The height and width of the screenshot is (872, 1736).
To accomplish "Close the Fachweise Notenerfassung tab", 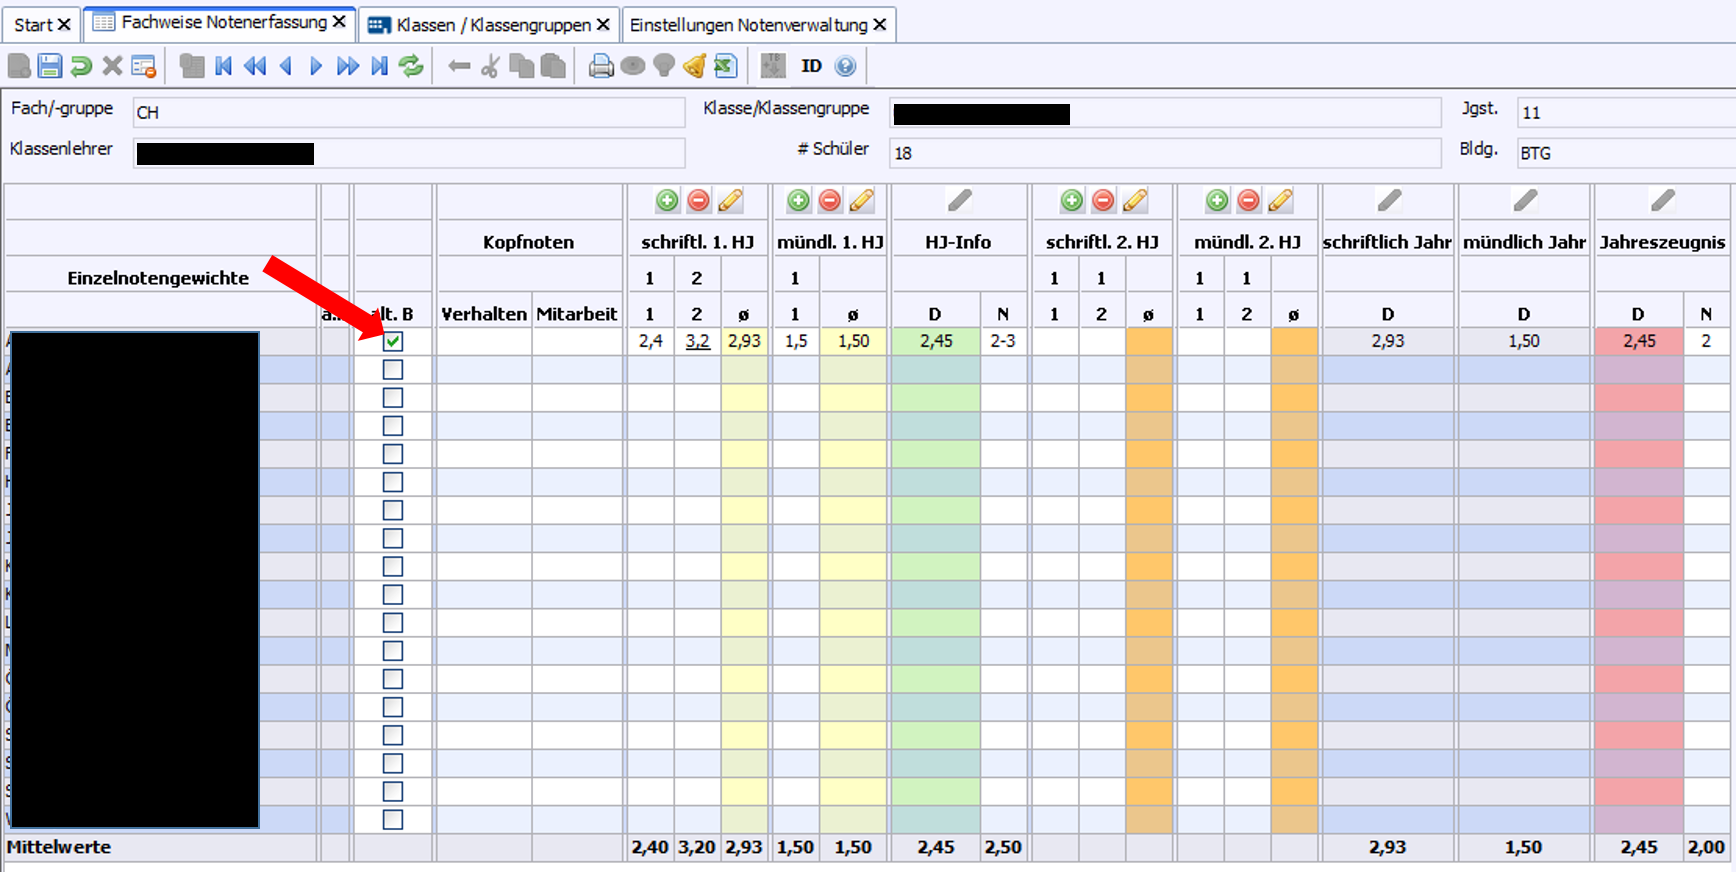I will (x=339, y=22).
